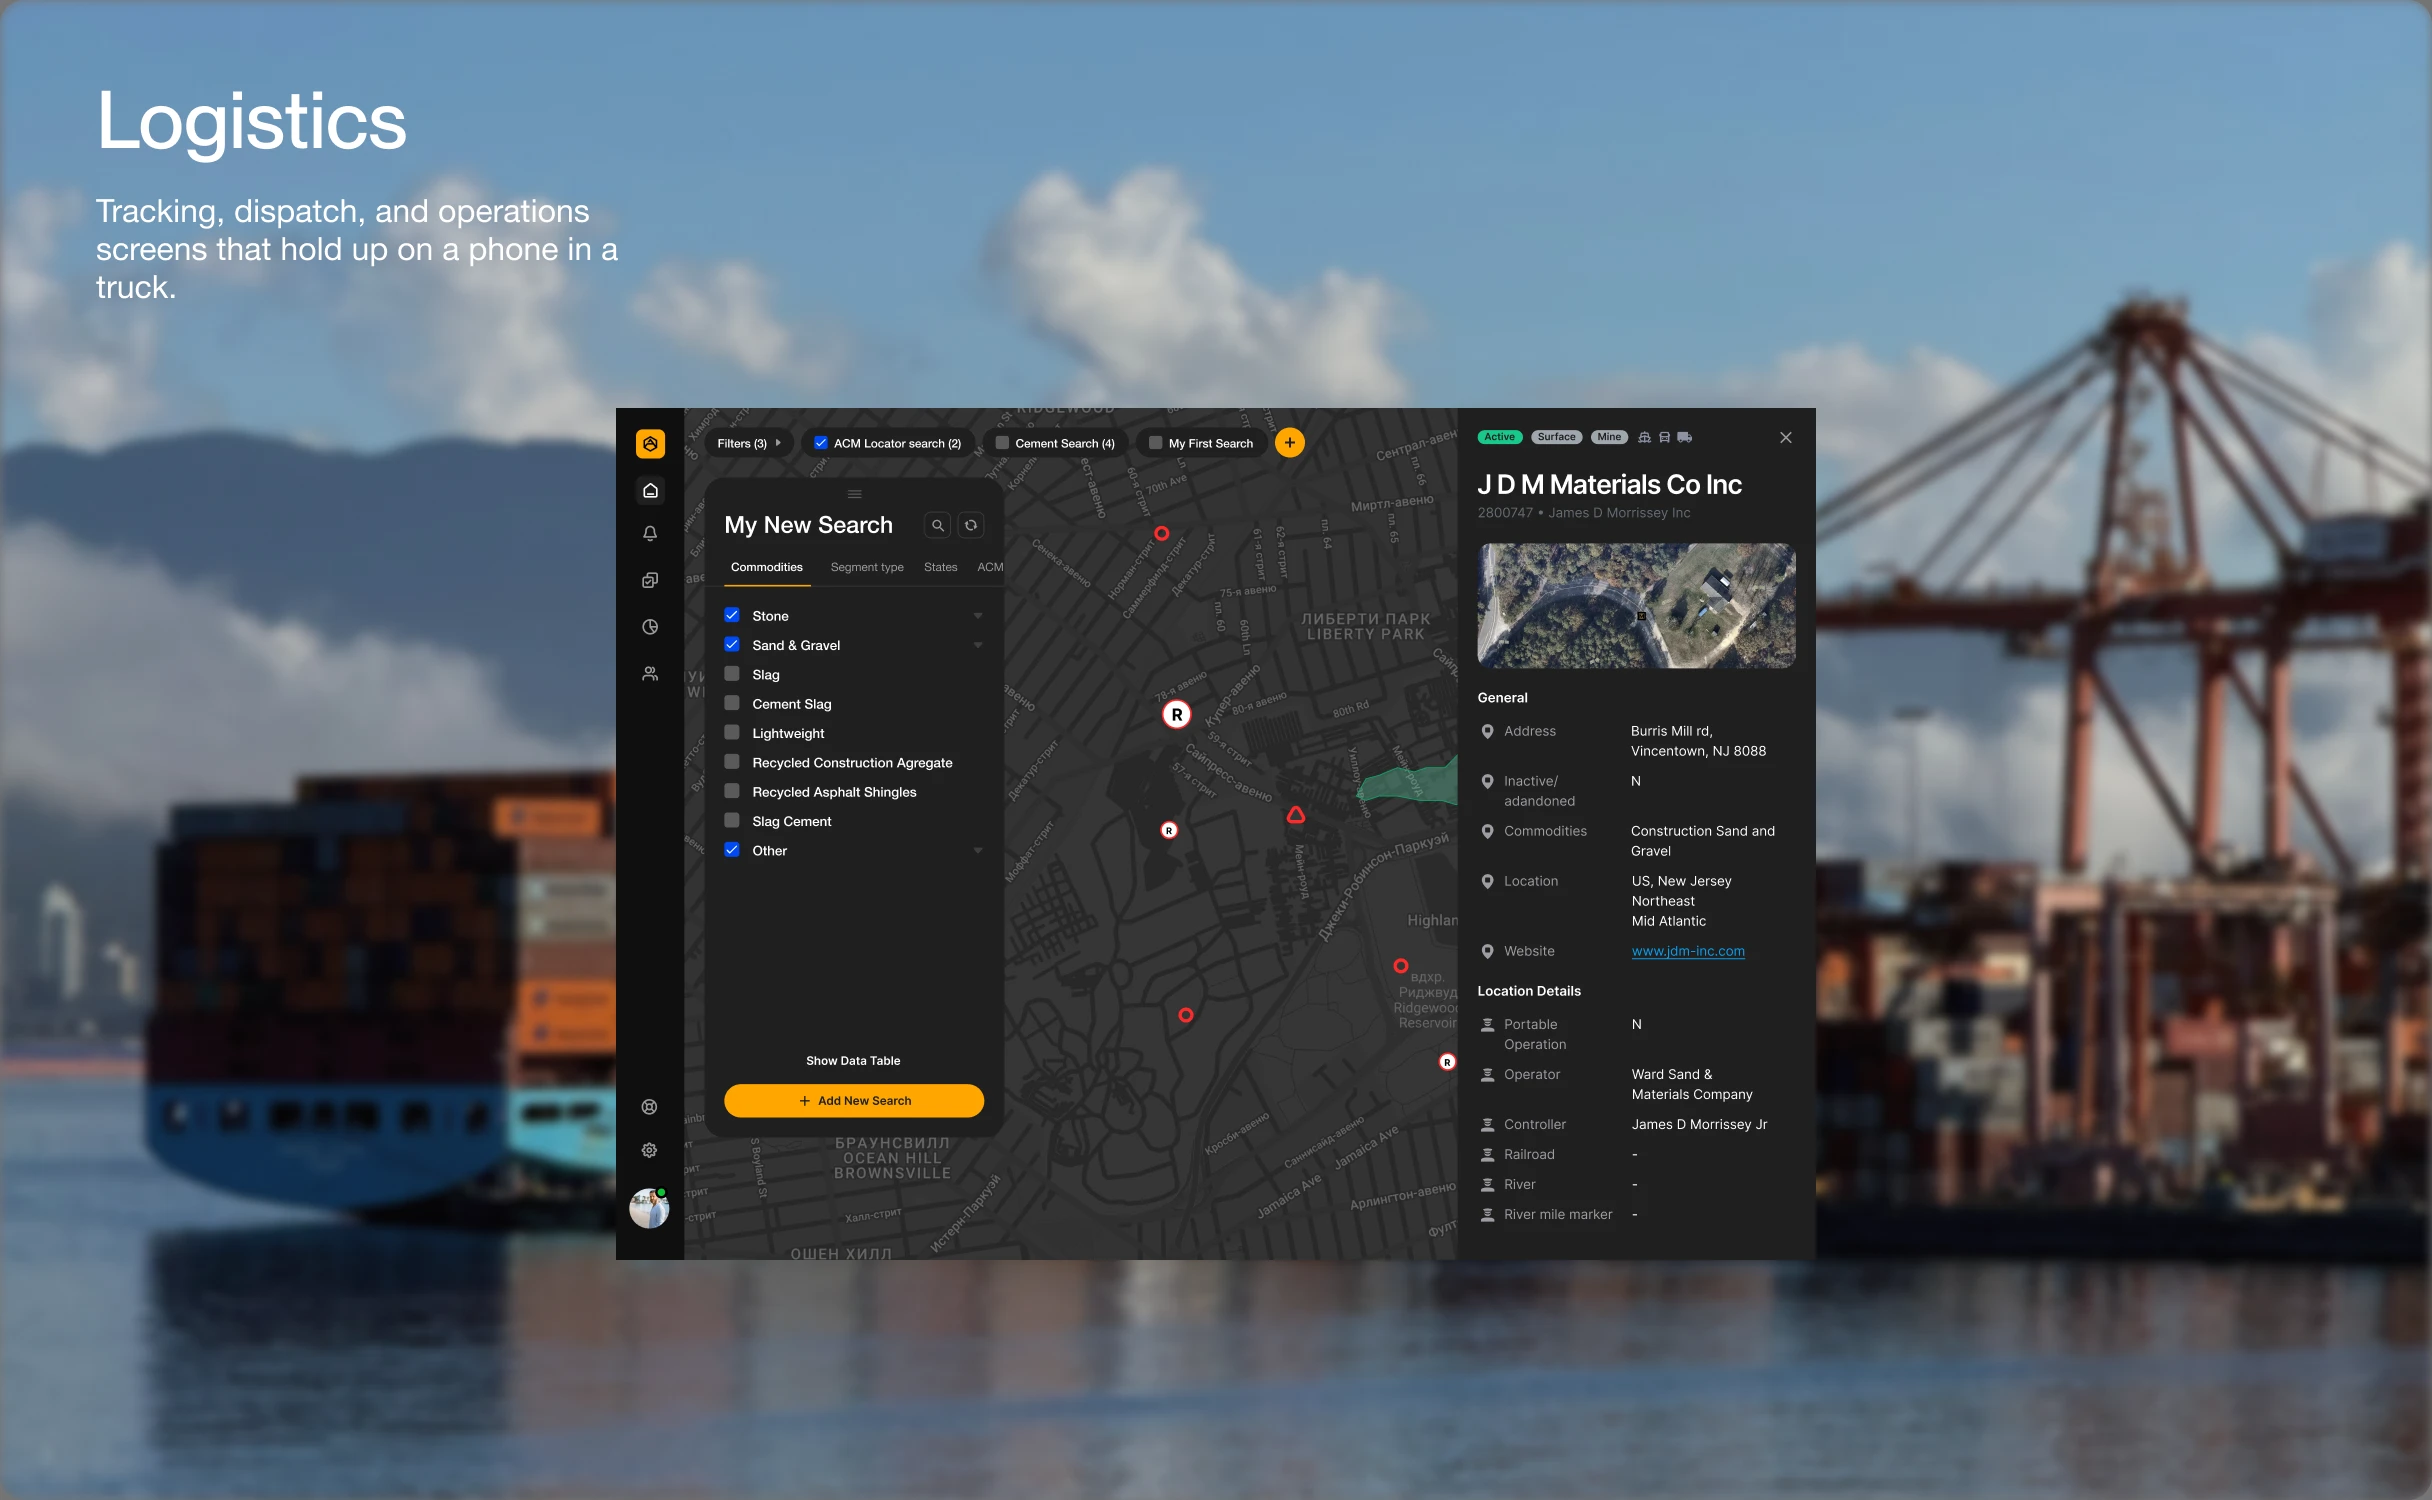Click the refresh icon beside My New Search
The width and height of the screenshot is (2432, 1500).
click(x=971, y=525)
